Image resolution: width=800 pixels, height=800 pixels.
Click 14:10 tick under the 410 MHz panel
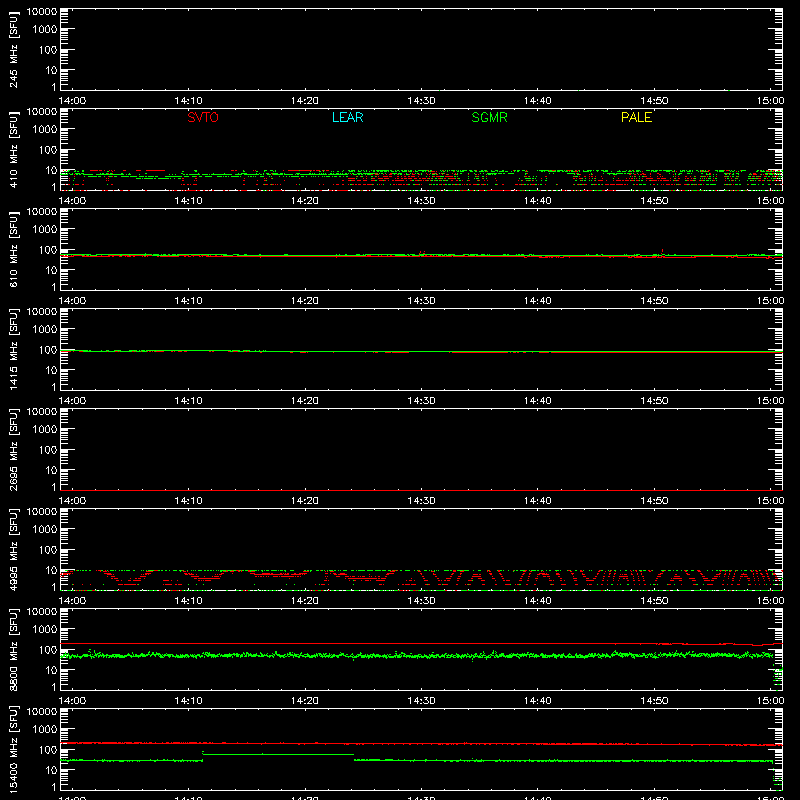[189, 201]
